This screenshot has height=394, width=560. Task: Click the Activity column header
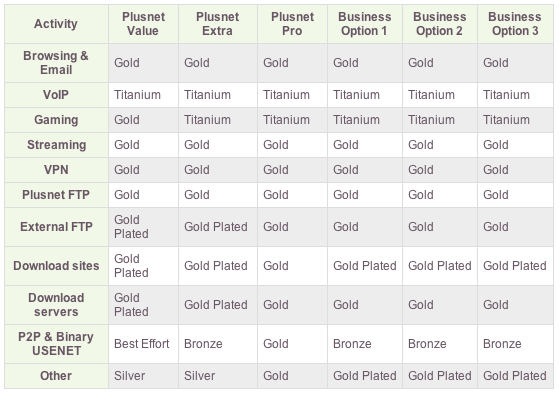click(56, 24)
